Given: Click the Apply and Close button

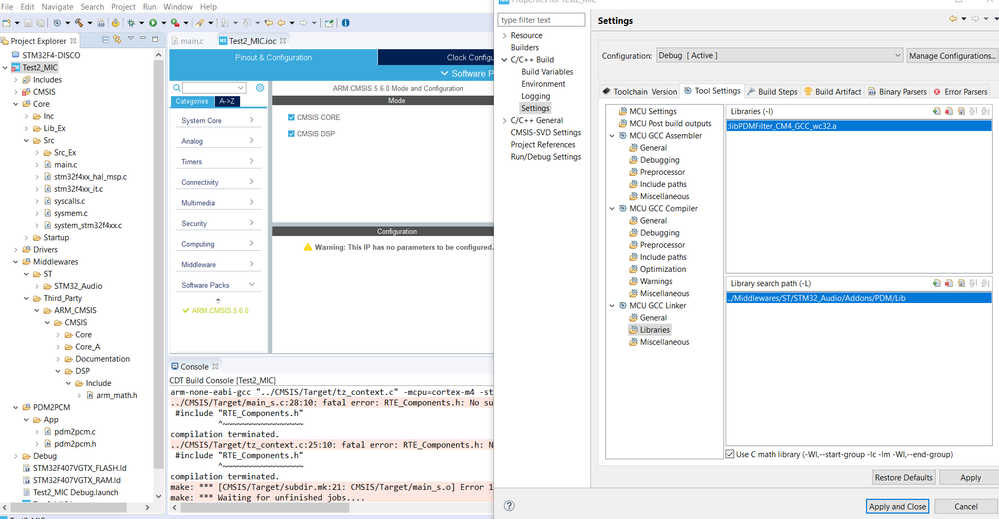Looking at the screenshot, I should point(897,506).
